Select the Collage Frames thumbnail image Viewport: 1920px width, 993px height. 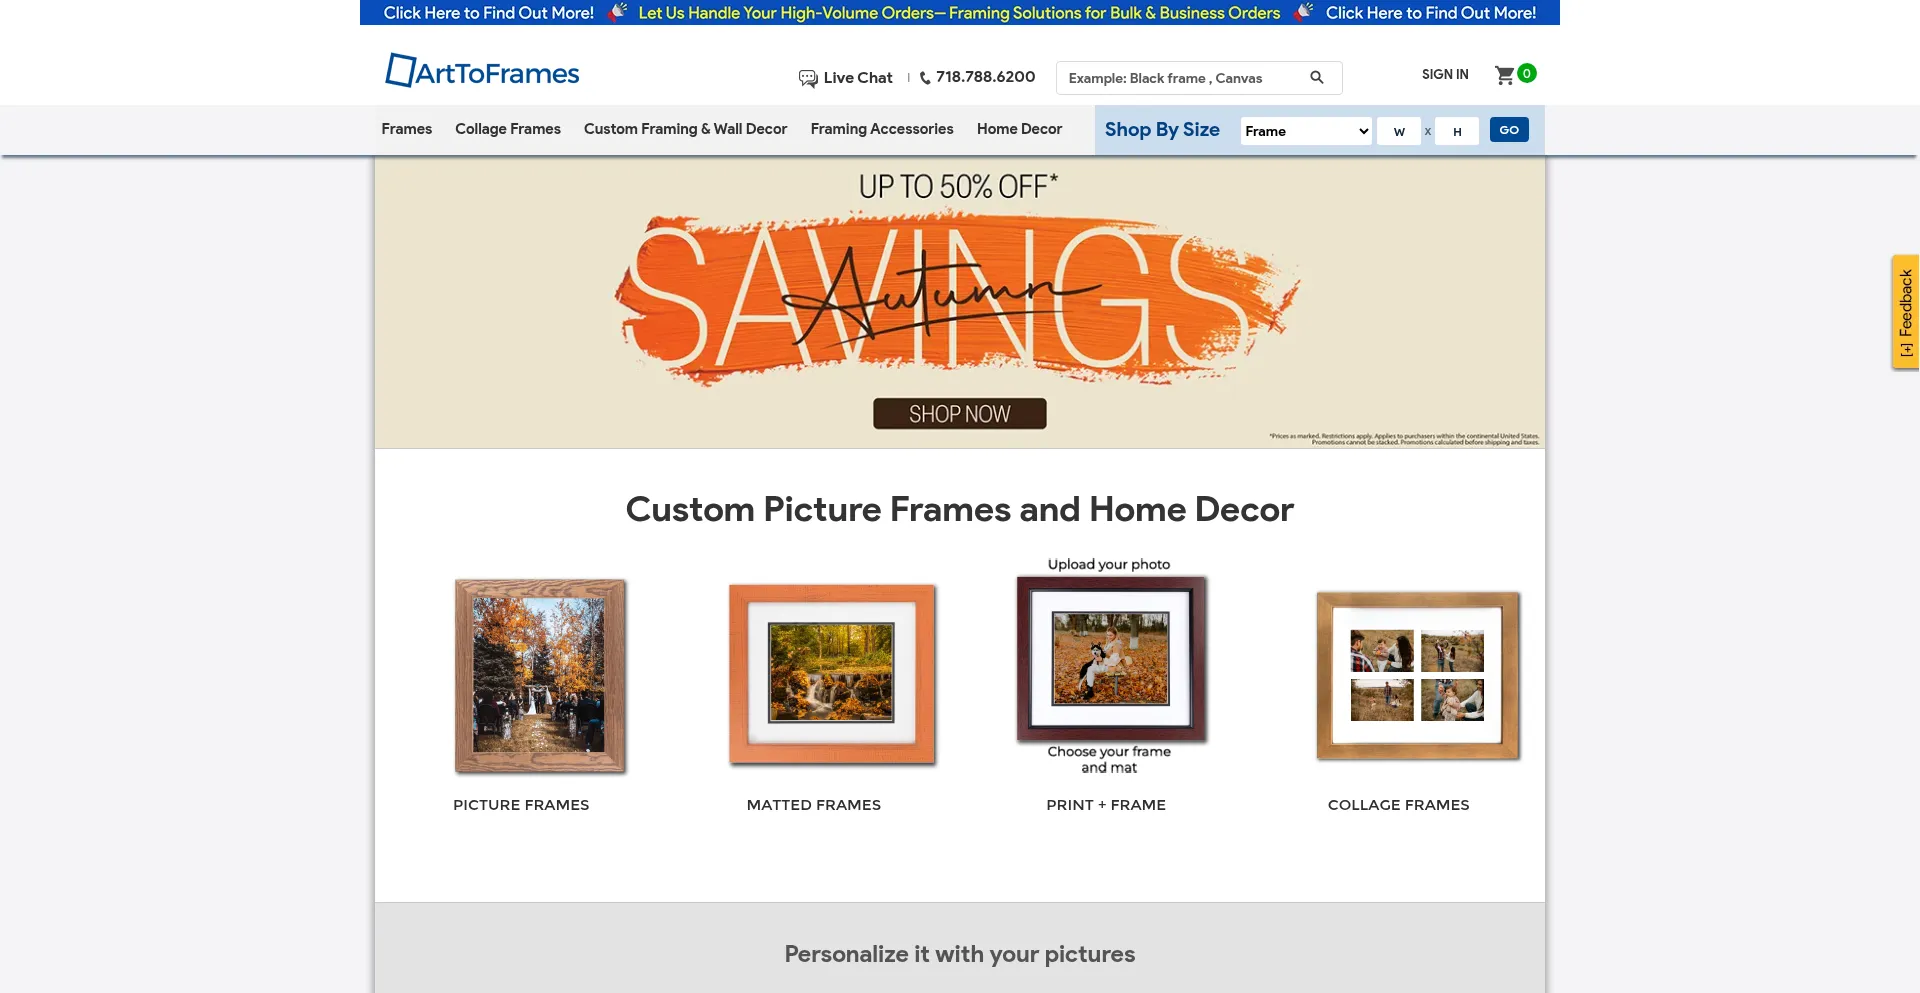click(1418, 675)
